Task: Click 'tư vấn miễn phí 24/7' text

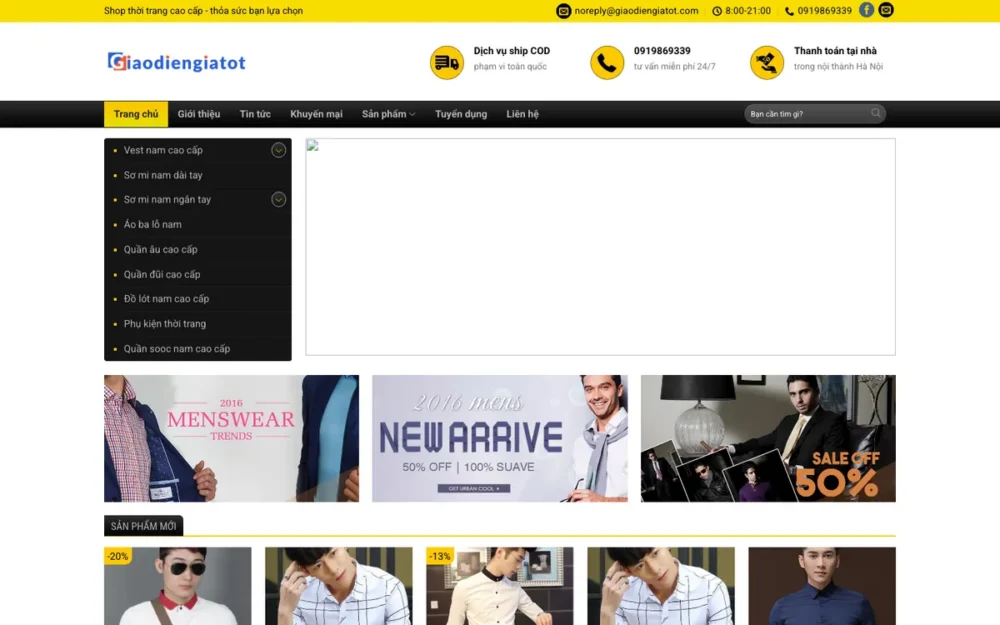Action: tap(674, 66)
